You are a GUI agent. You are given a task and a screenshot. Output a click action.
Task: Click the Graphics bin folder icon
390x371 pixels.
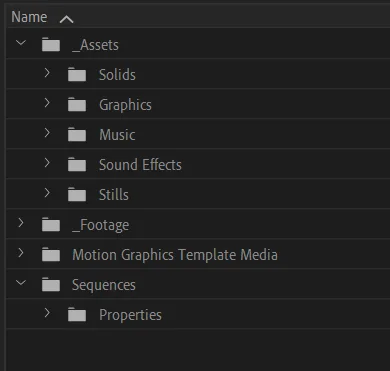tap(77, 105)
